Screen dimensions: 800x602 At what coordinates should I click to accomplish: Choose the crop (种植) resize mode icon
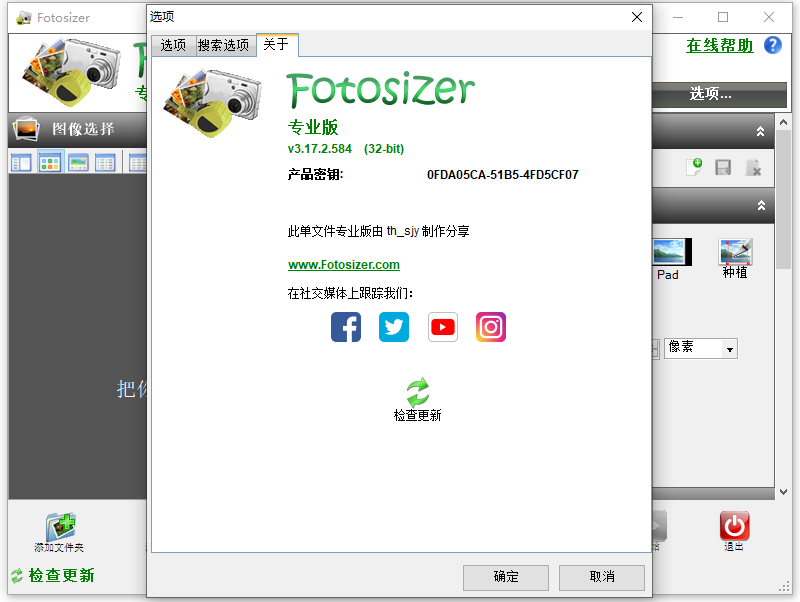[735, 252]
